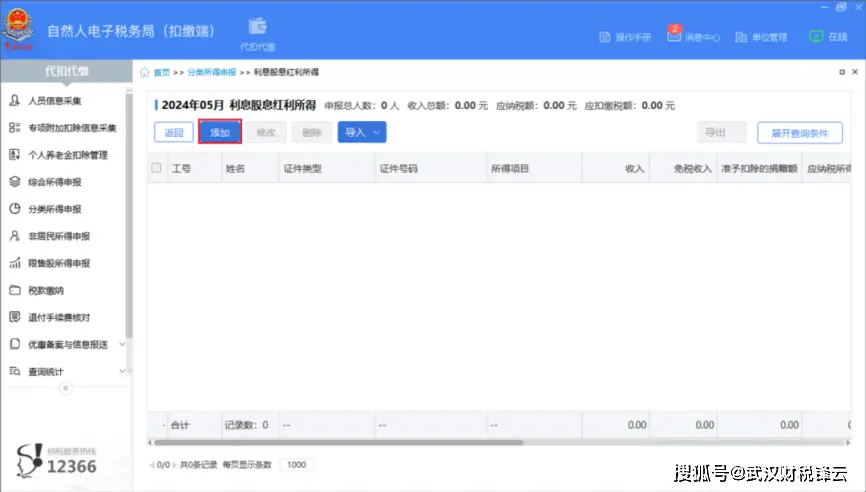Click the records-per-page field showing 1000
866x492 pixels.
(x=296, y=465)
